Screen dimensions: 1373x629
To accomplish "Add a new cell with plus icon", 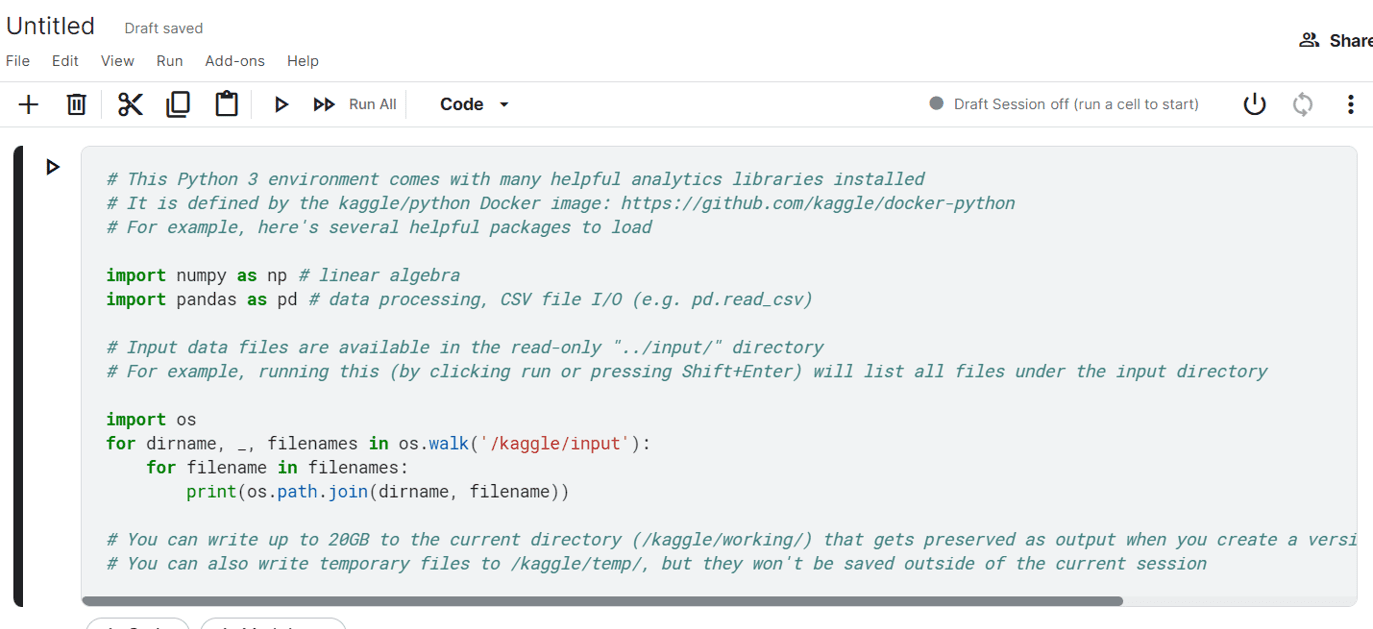I will [28, 104].
